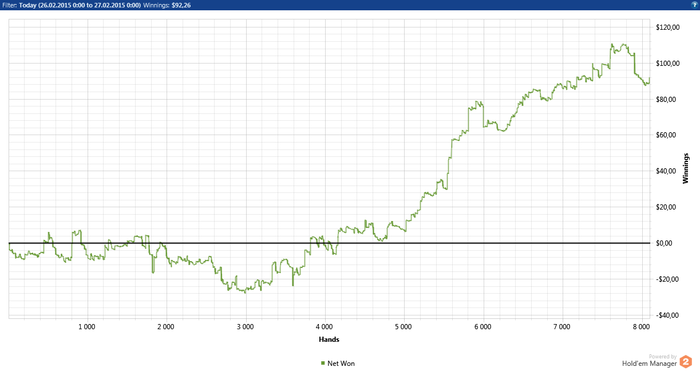Click the green Net Won legend swatch
Image resolution: width=700 pixels, height=371 pixels.
[323, 363]
